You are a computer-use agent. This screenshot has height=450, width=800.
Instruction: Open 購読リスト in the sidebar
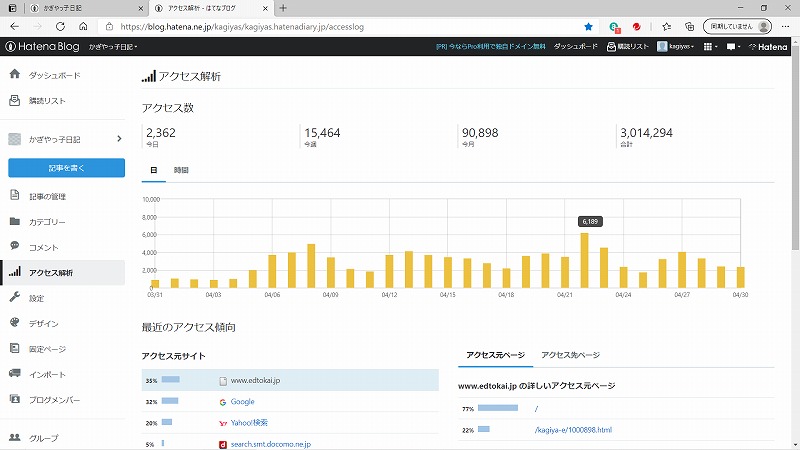(47, 101)
